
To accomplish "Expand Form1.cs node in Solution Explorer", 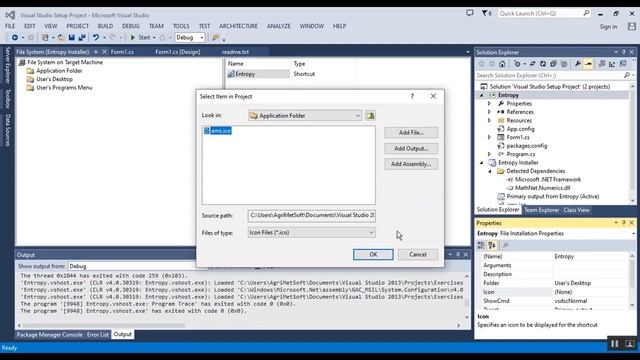I will [489, 137].
